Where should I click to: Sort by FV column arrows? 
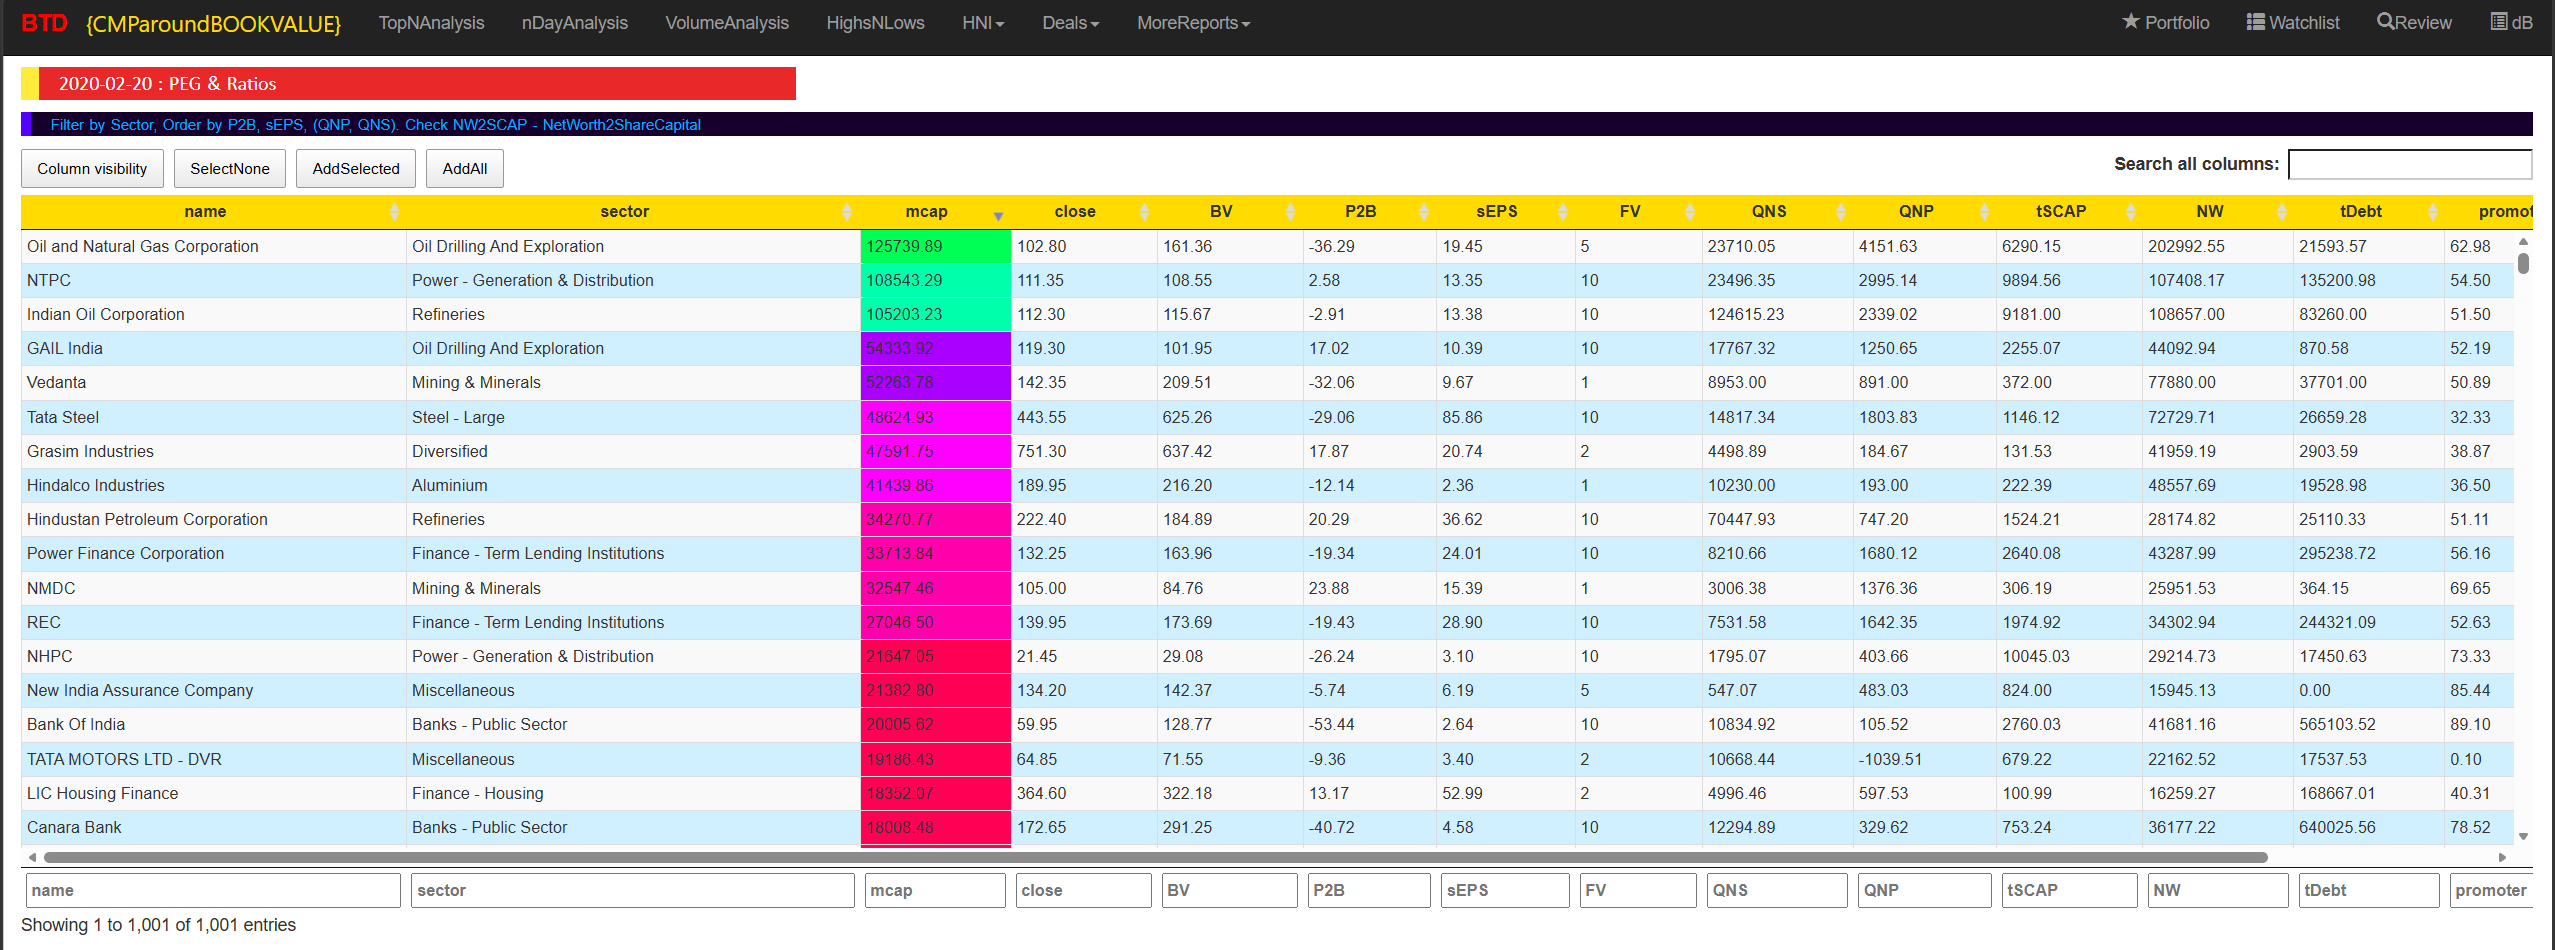click(1690, 212)
